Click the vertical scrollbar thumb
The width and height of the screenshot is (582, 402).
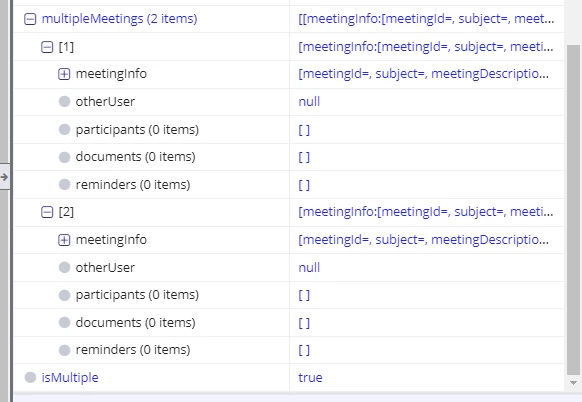point(573,210)
